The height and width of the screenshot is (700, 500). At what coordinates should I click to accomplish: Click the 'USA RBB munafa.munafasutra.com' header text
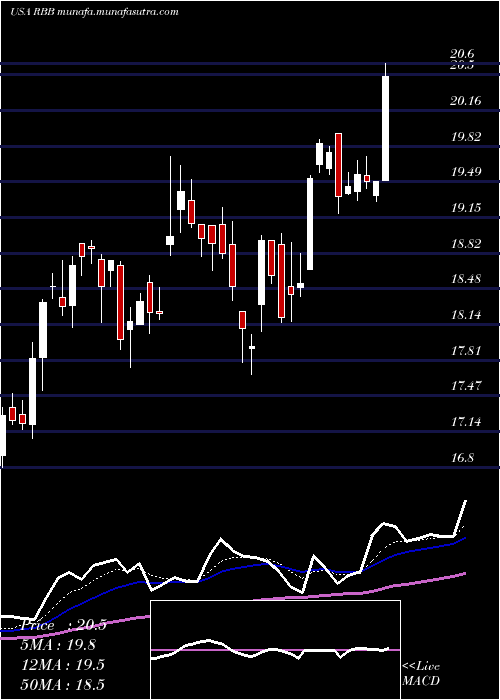pos(95,12)
